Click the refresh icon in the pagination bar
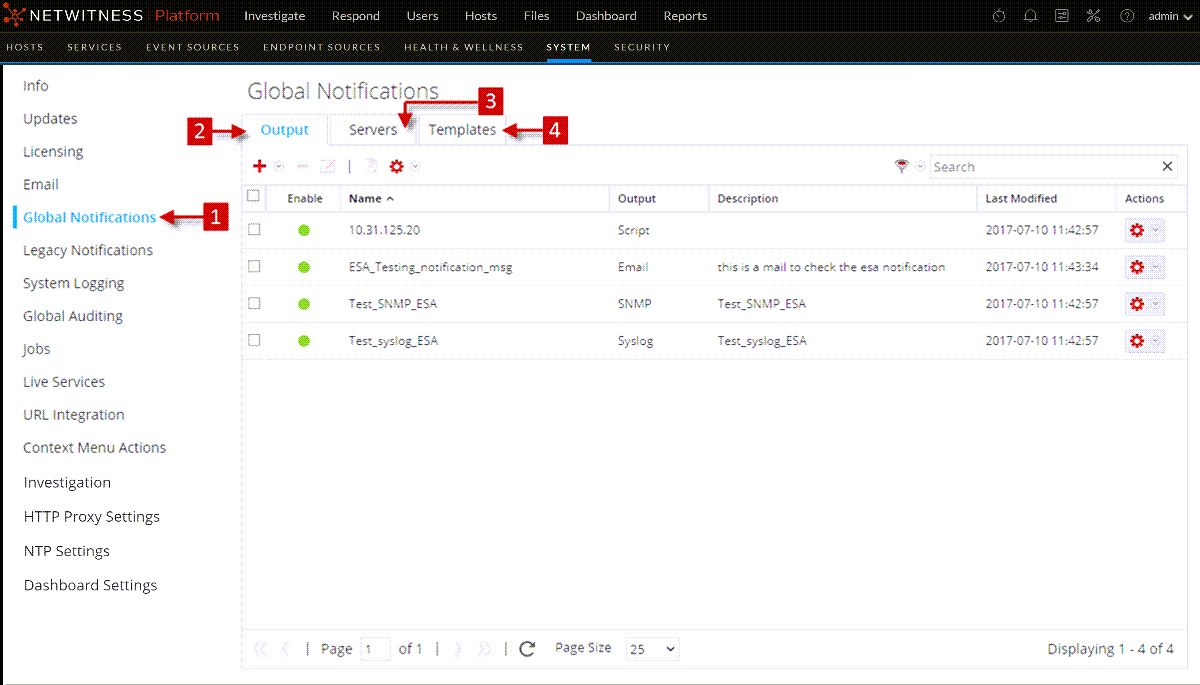Viewport: 1200px width, 685px height. point(528,649)
